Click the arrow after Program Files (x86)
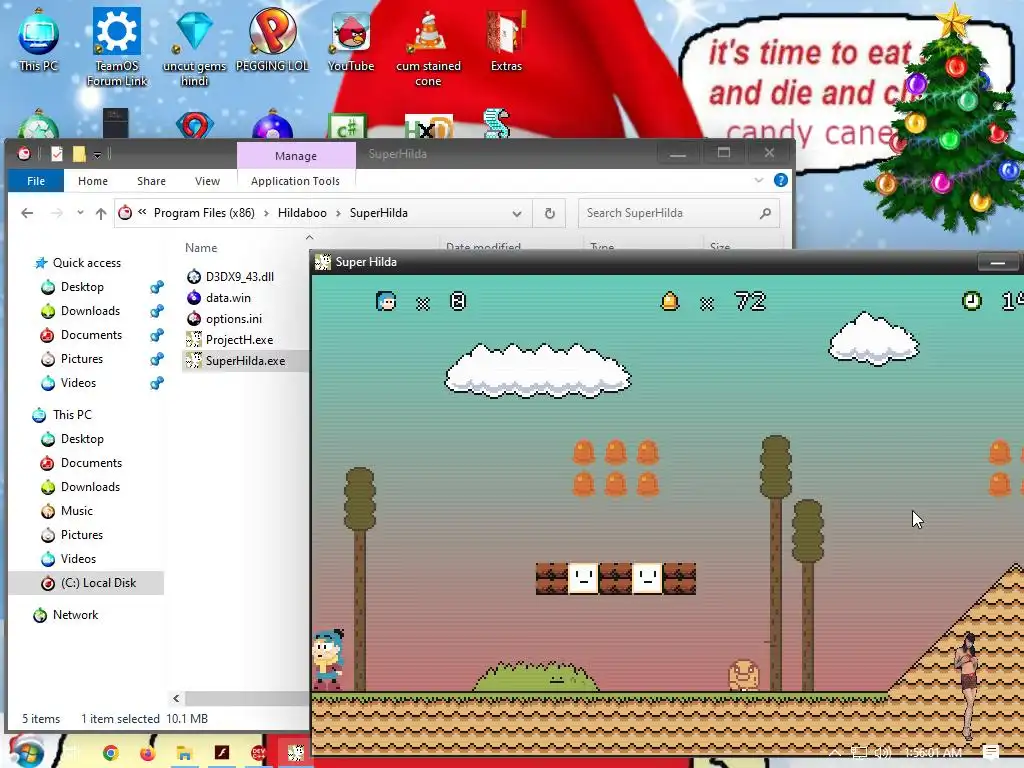This screenshot has width=1024, height=768. [266, 213]
